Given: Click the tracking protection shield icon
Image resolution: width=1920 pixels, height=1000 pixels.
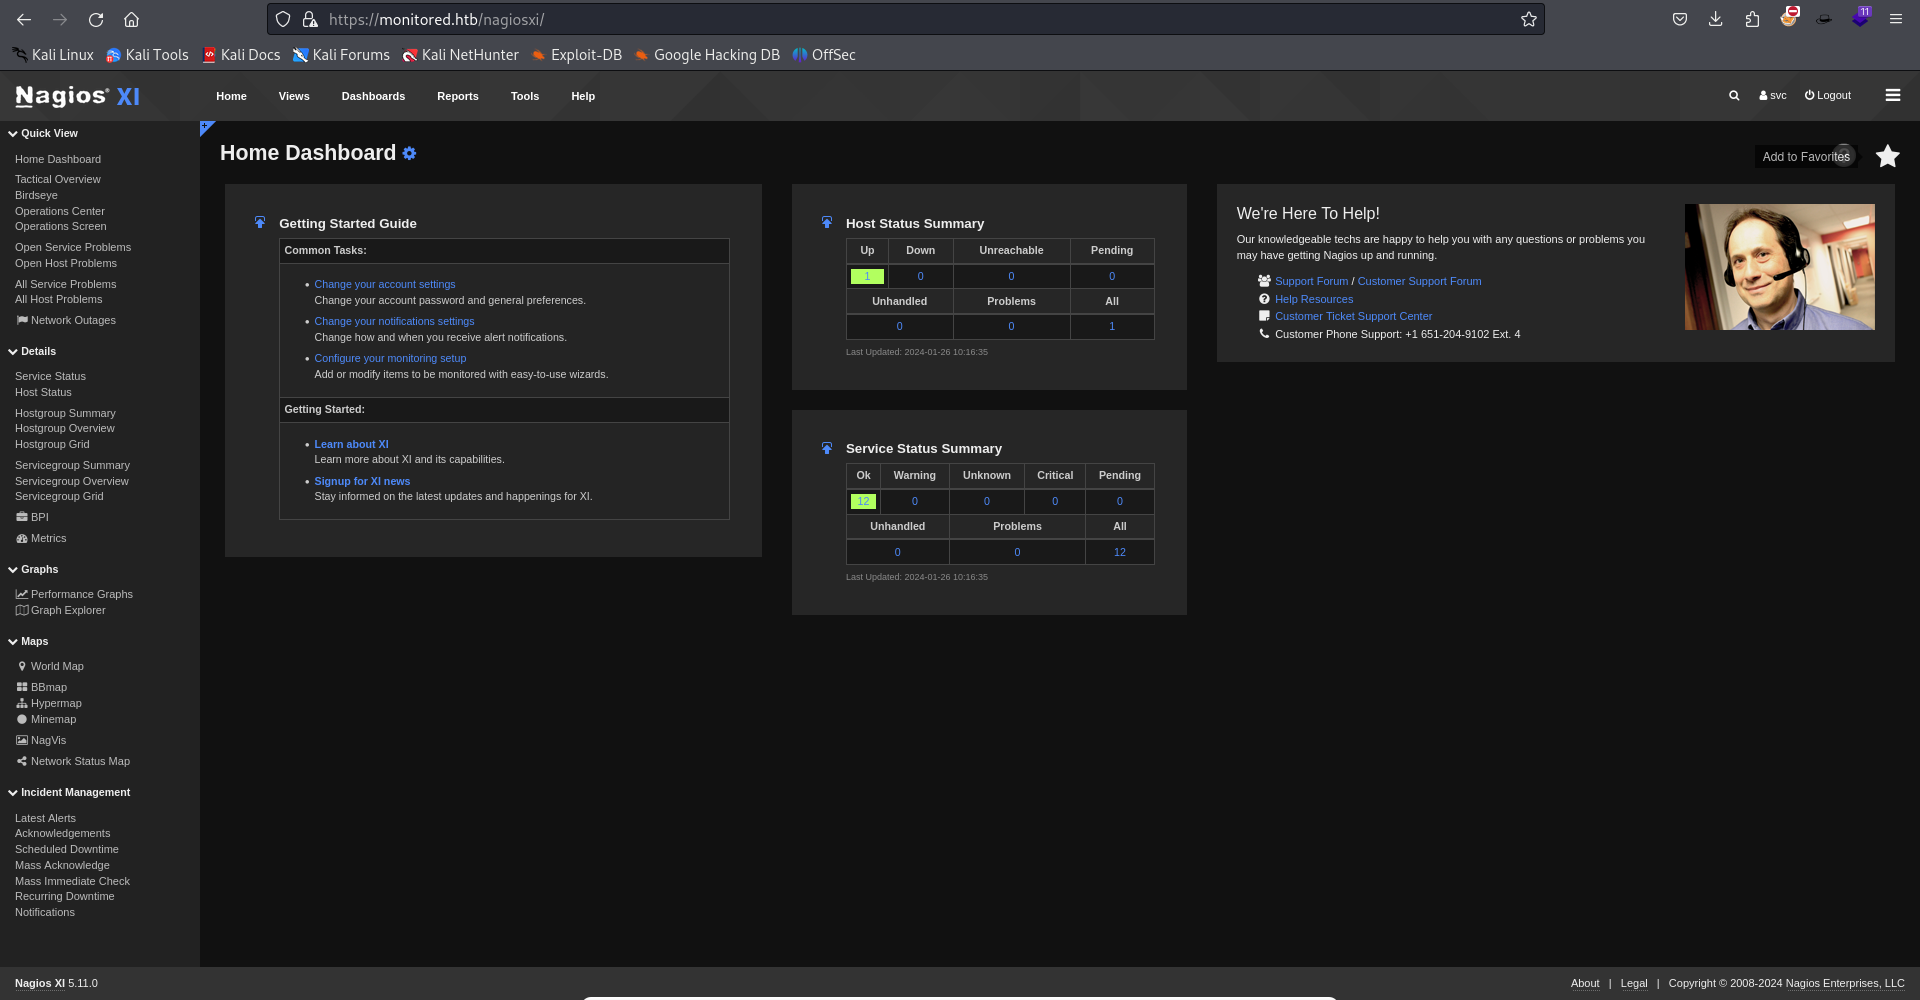Looking at the screenshot, I should (x=283, y=19).
